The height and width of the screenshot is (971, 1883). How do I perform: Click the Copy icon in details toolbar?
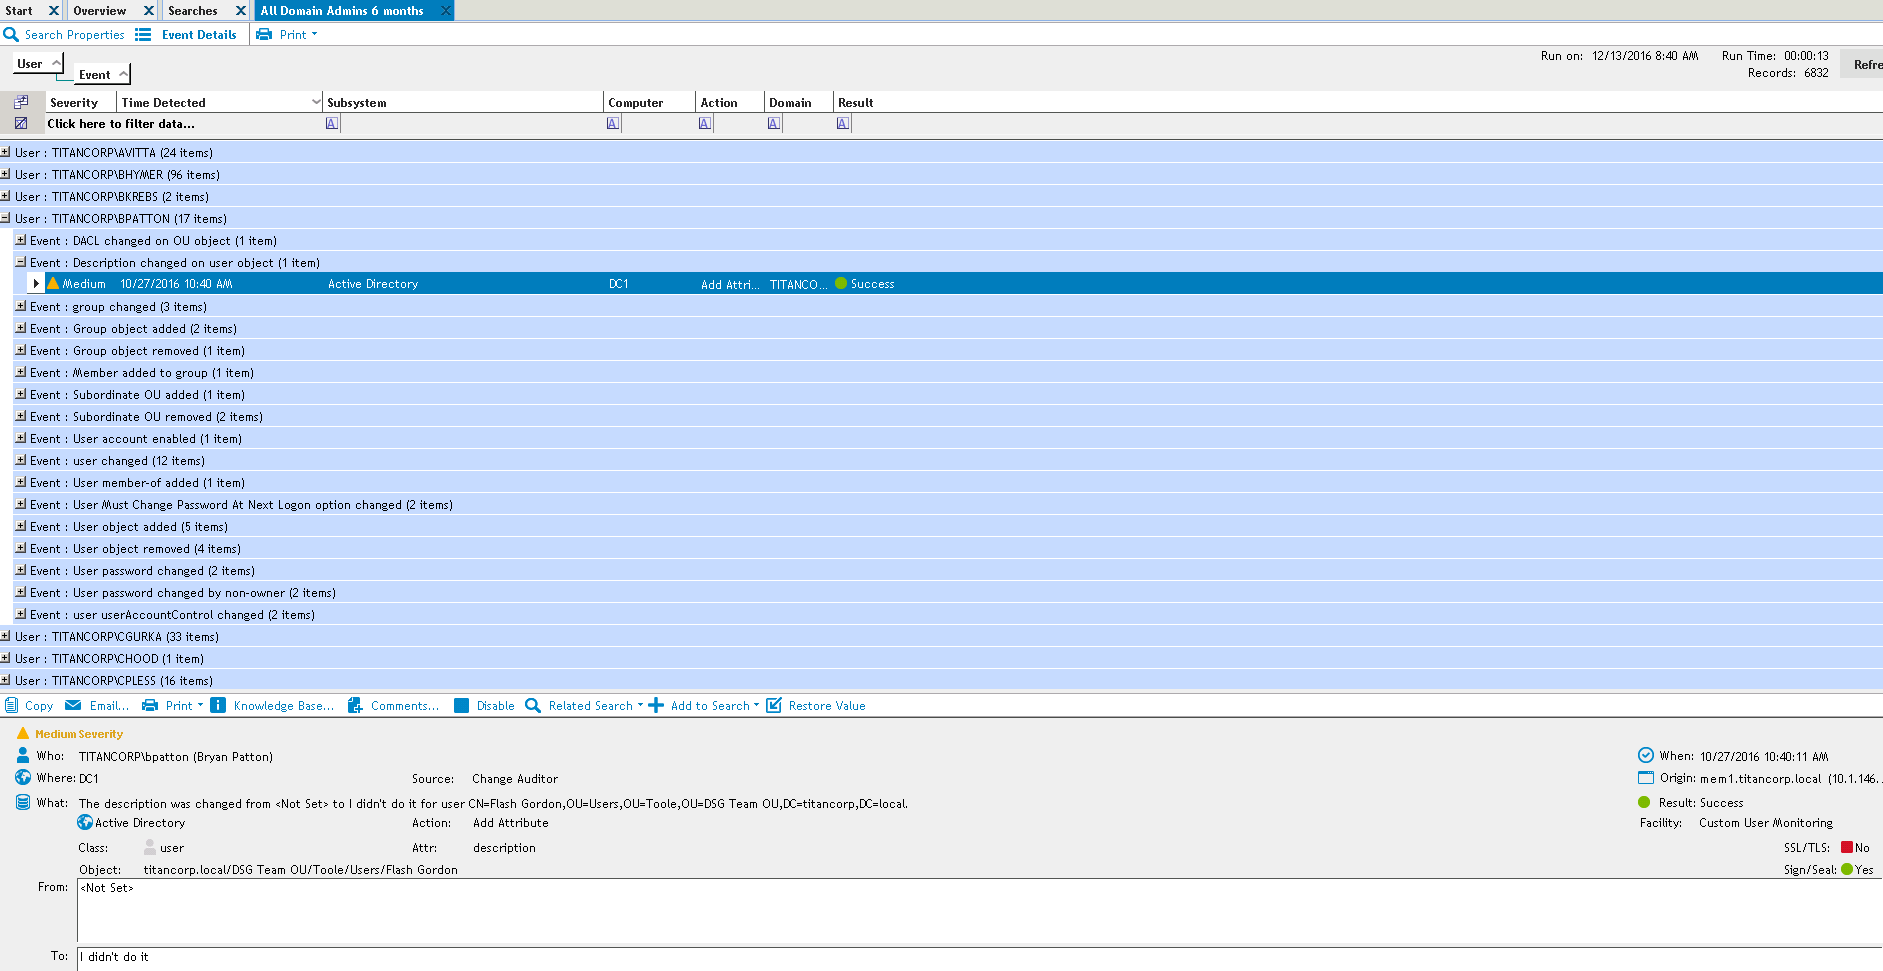coord(12,706)
